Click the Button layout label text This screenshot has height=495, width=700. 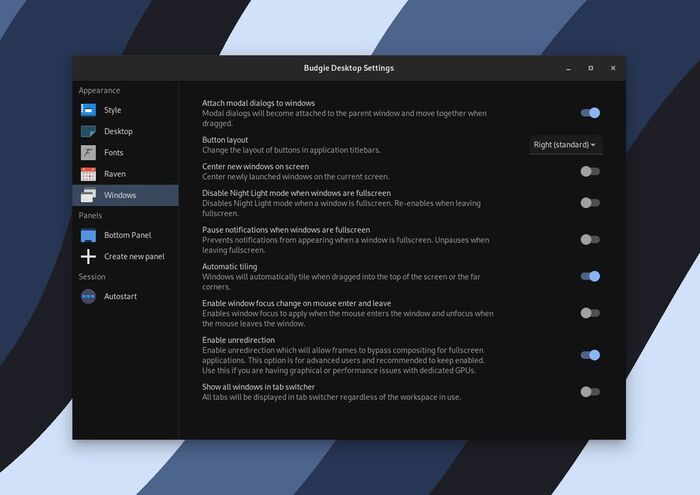click(225, 140)
